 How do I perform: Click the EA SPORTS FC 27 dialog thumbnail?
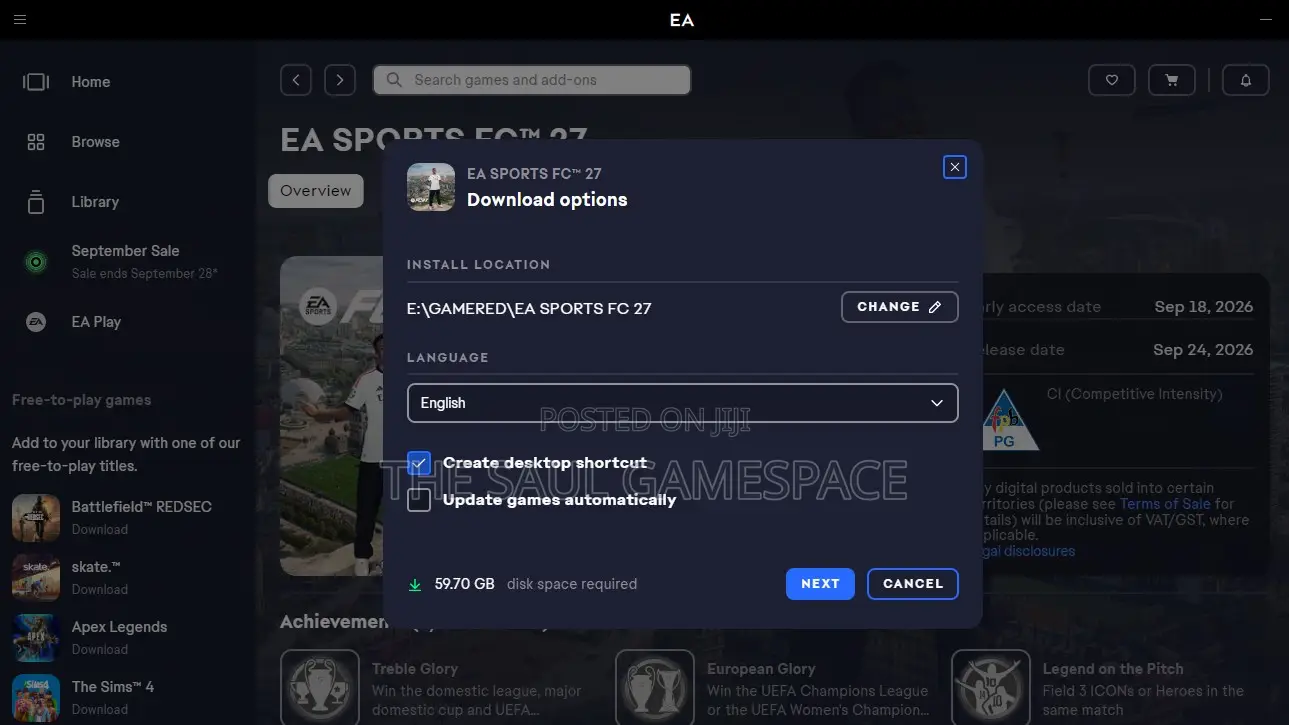pyautogui.click(x=431, y=187)
